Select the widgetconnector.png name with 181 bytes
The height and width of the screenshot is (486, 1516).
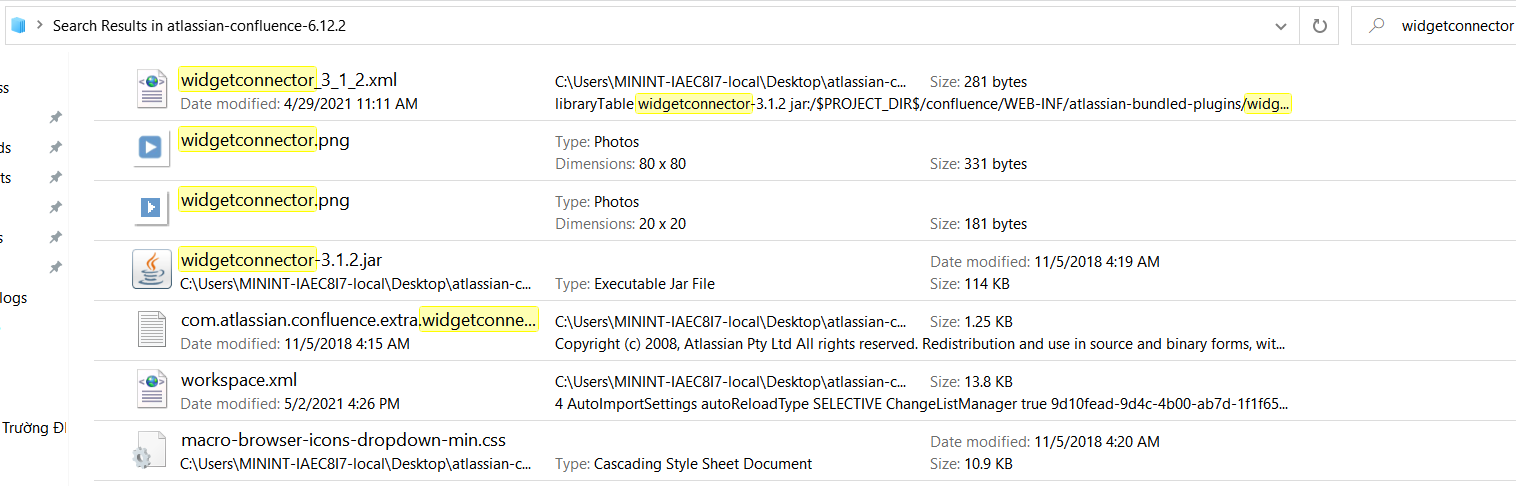click(265, 200)
